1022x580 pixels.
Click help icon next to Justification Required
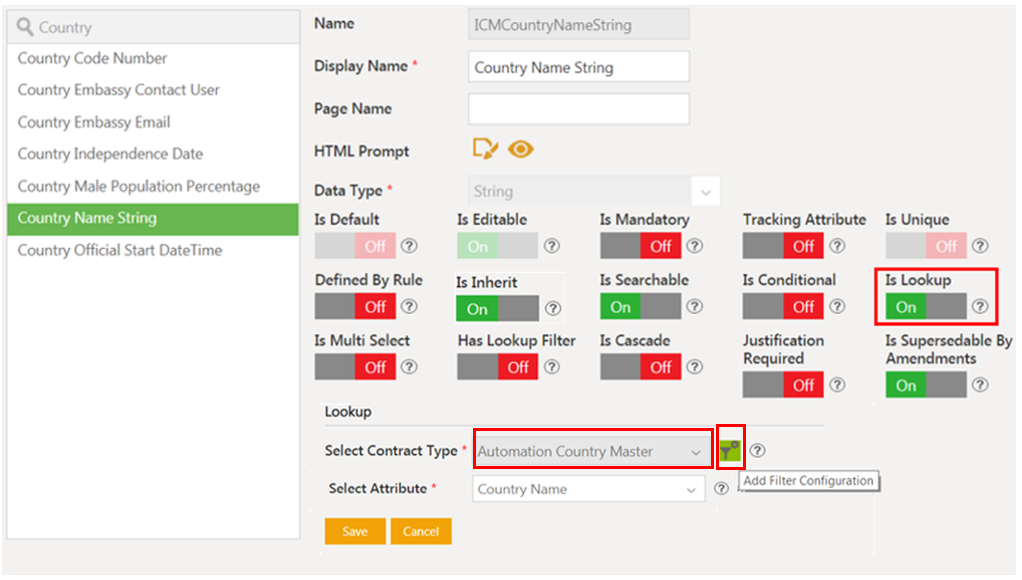click(837, 385)
